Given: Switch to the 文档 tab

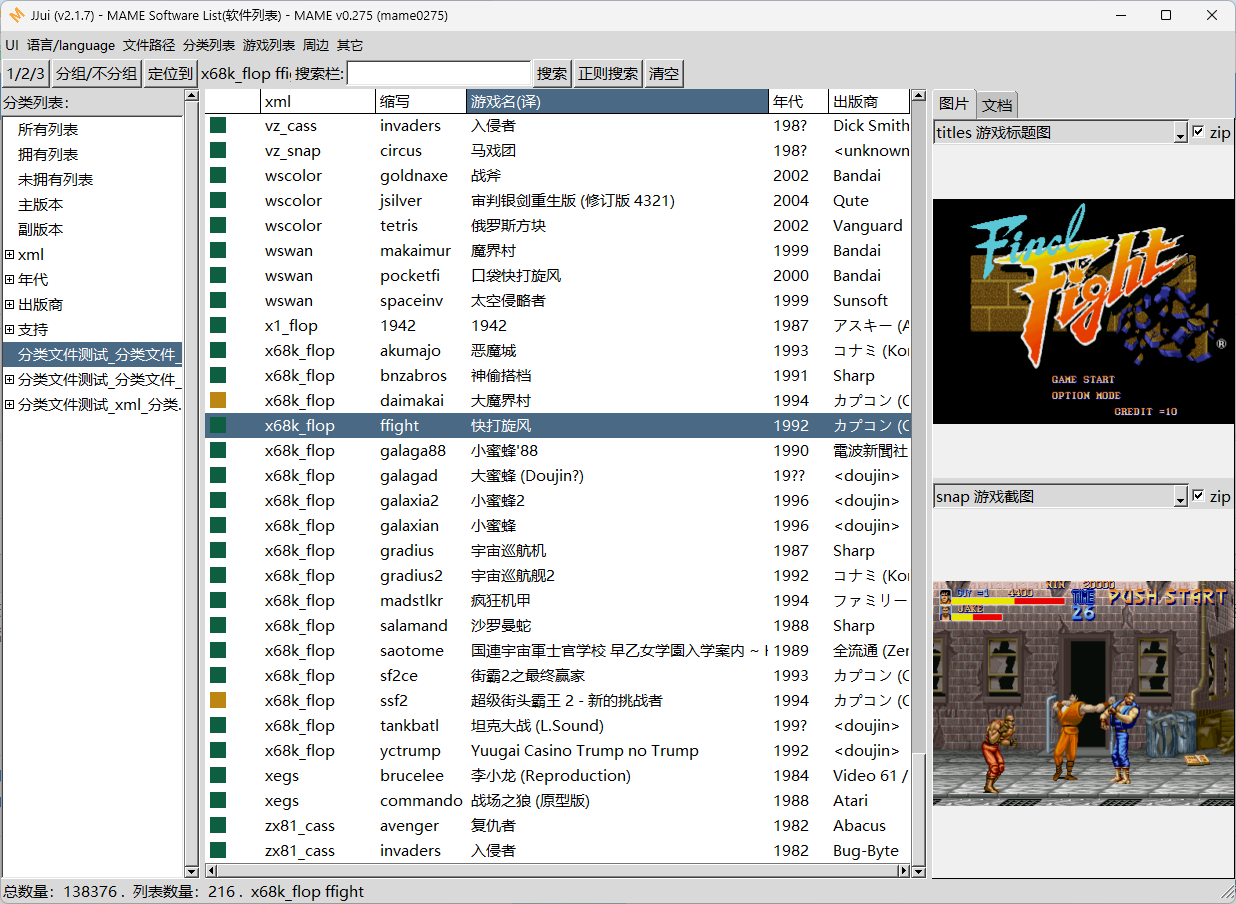Looking at the screenshot, I should 997,104.
